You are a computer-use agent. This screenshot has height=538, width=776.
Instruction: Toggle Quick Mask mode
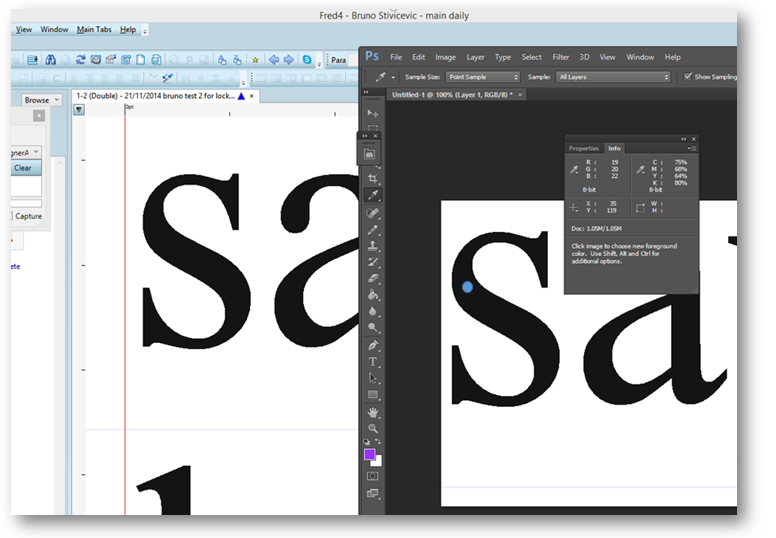(x=373, y=476)
